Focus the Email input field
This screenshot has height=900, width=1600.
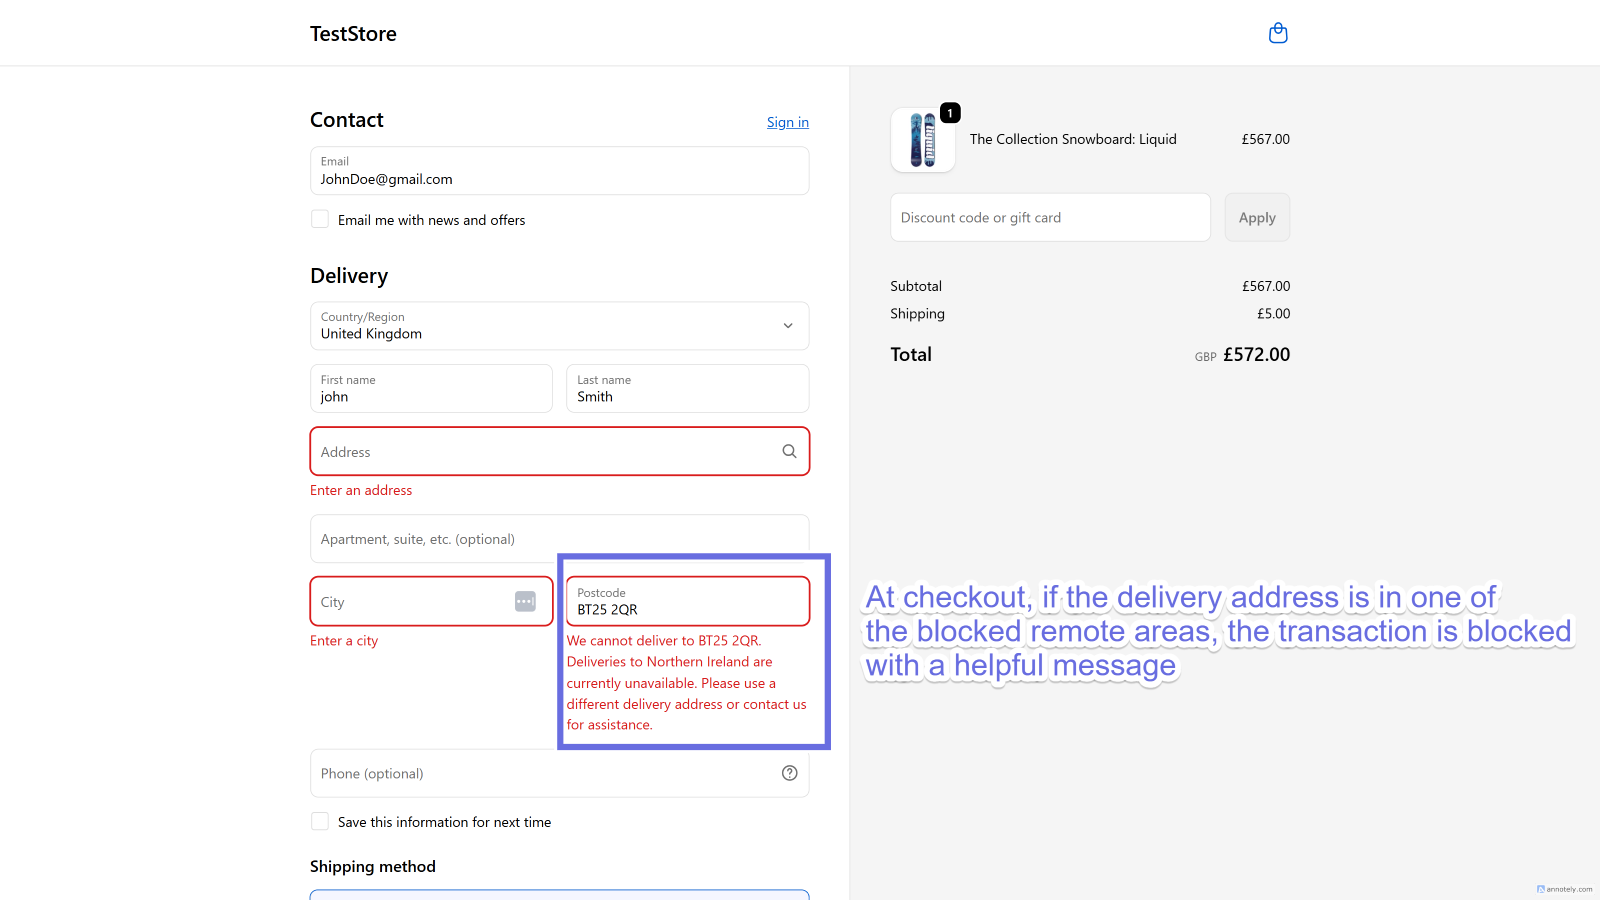[560, 171]
